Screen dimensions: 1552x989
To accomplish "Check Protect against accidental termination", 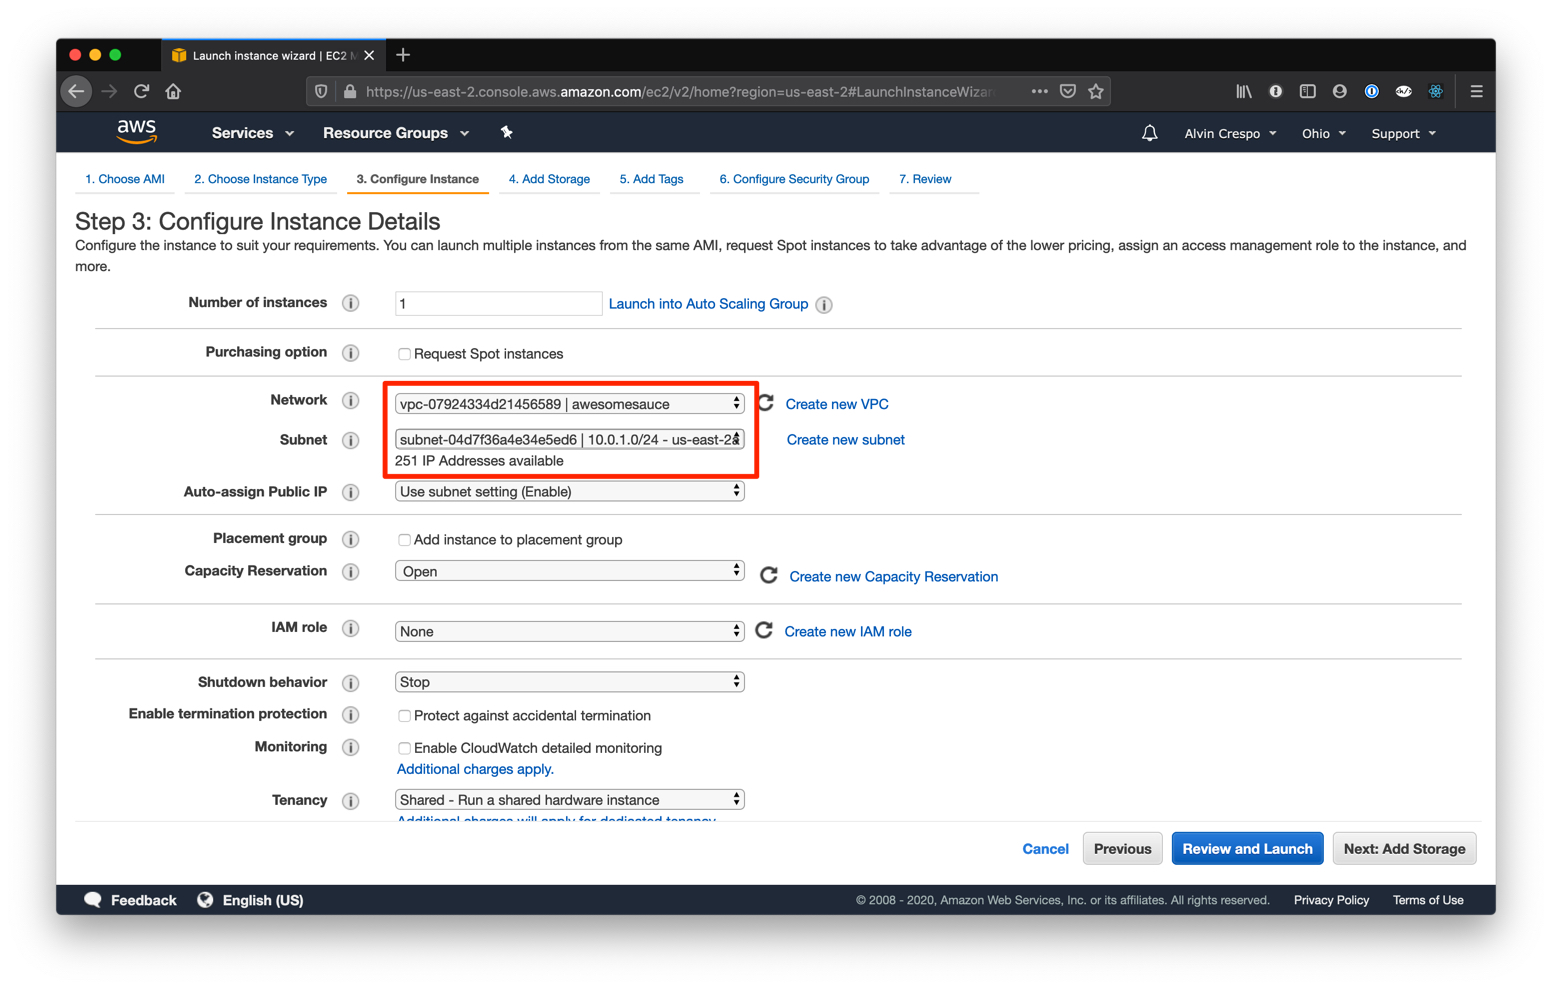I will (x=404, y=715).
